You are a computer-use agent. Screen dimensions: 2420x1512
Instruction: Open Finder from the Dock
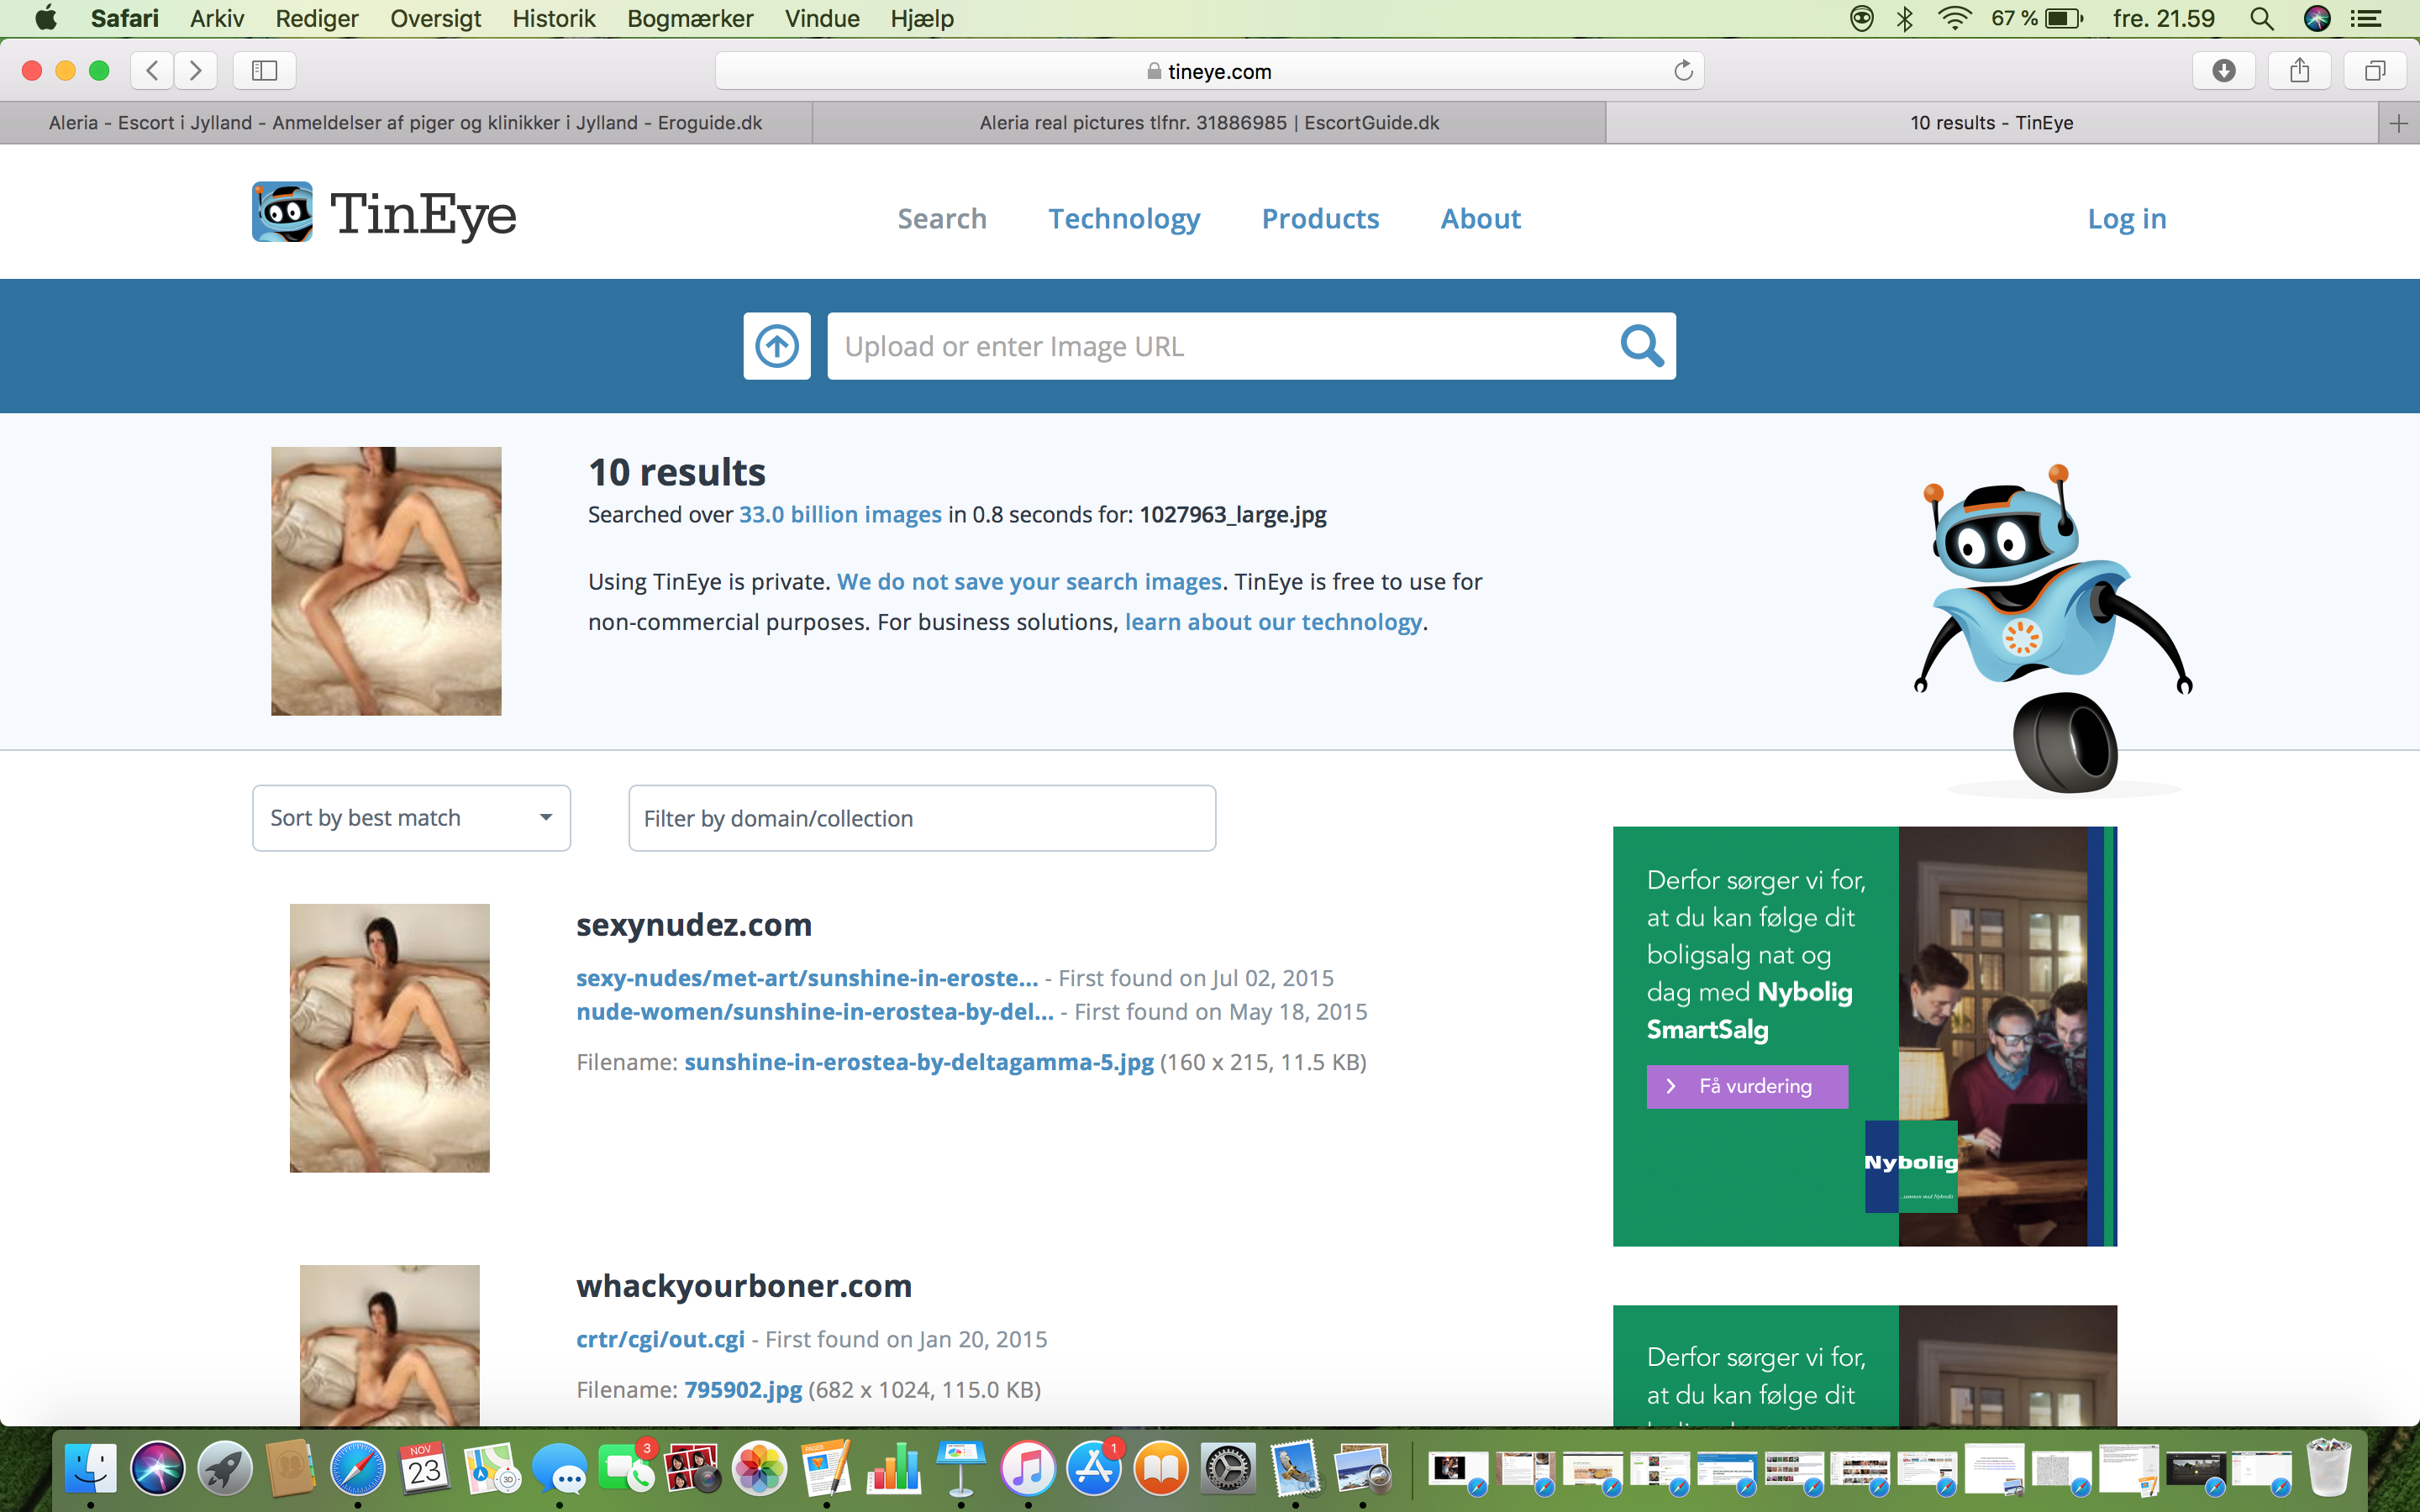coord(91,1469)
